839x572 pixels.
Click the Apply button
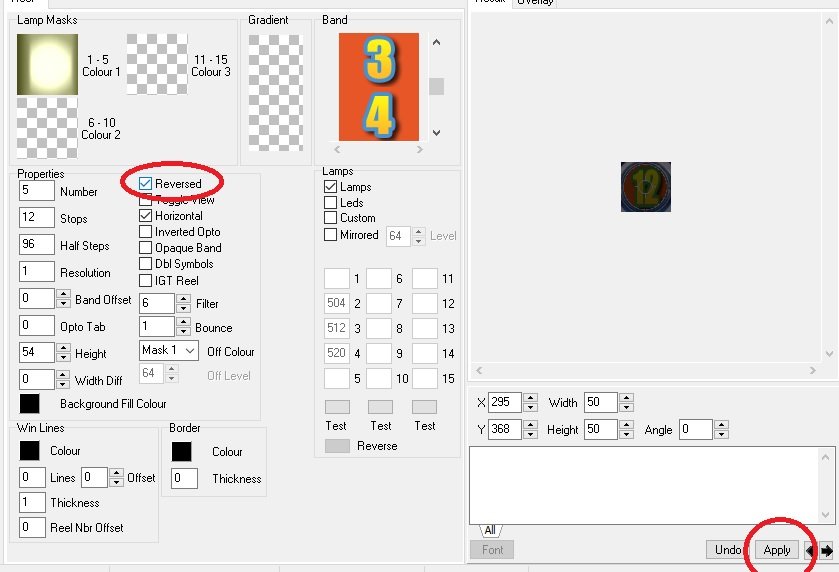pos(777,550)
